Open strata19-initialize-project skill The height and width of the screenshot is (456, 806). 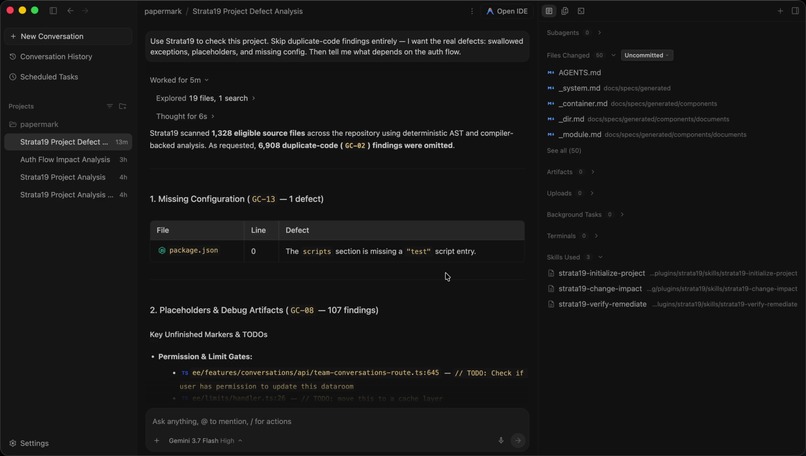tap(673, 273)
